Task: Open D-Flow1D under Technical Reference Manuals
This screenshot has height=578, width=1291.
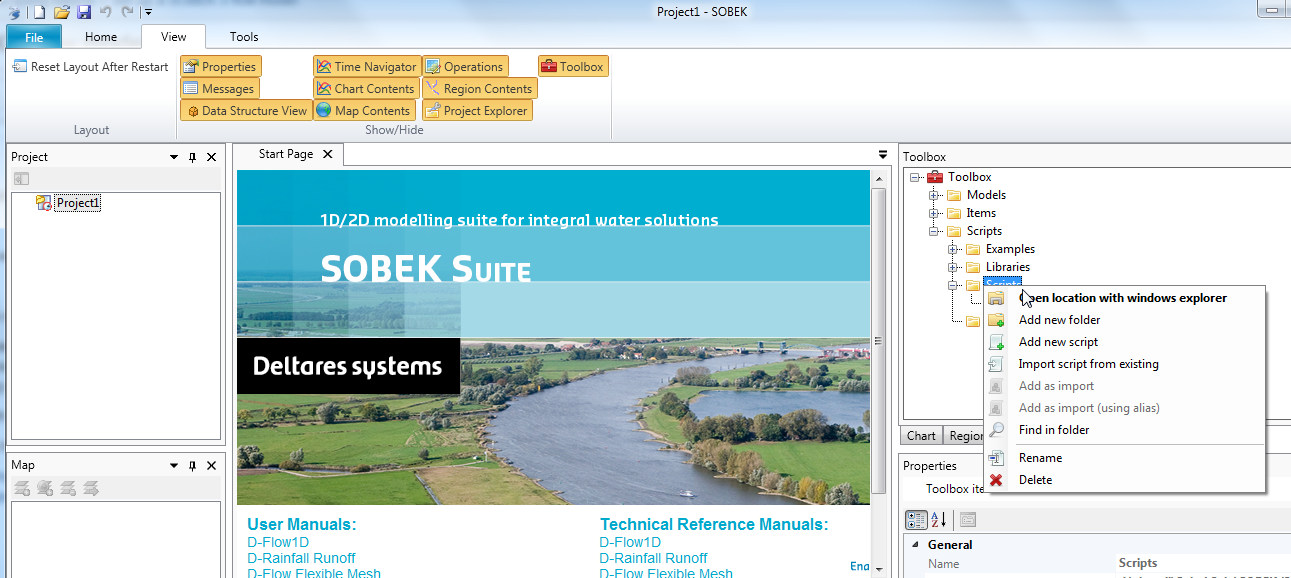Action: [x=630, y=543]
